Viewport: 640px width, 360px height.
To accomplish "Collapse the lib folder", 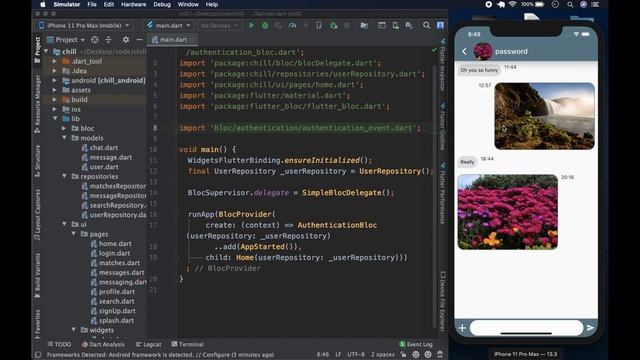I will point(55,119).
